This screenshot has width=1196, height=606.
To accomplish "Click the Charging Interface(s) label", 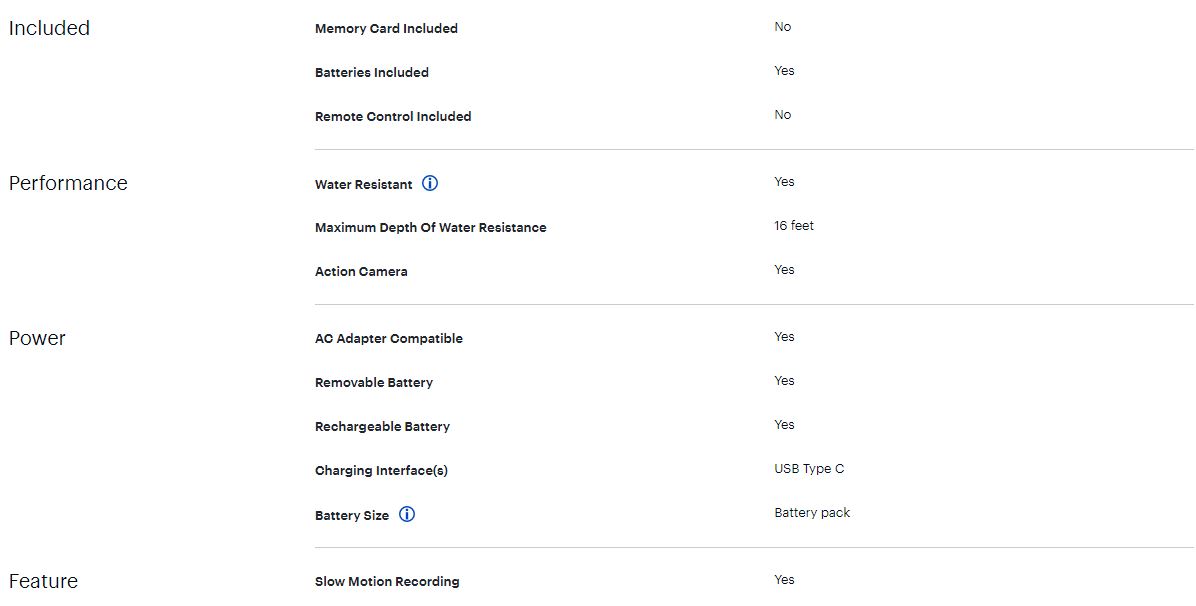I will [381, 471].
